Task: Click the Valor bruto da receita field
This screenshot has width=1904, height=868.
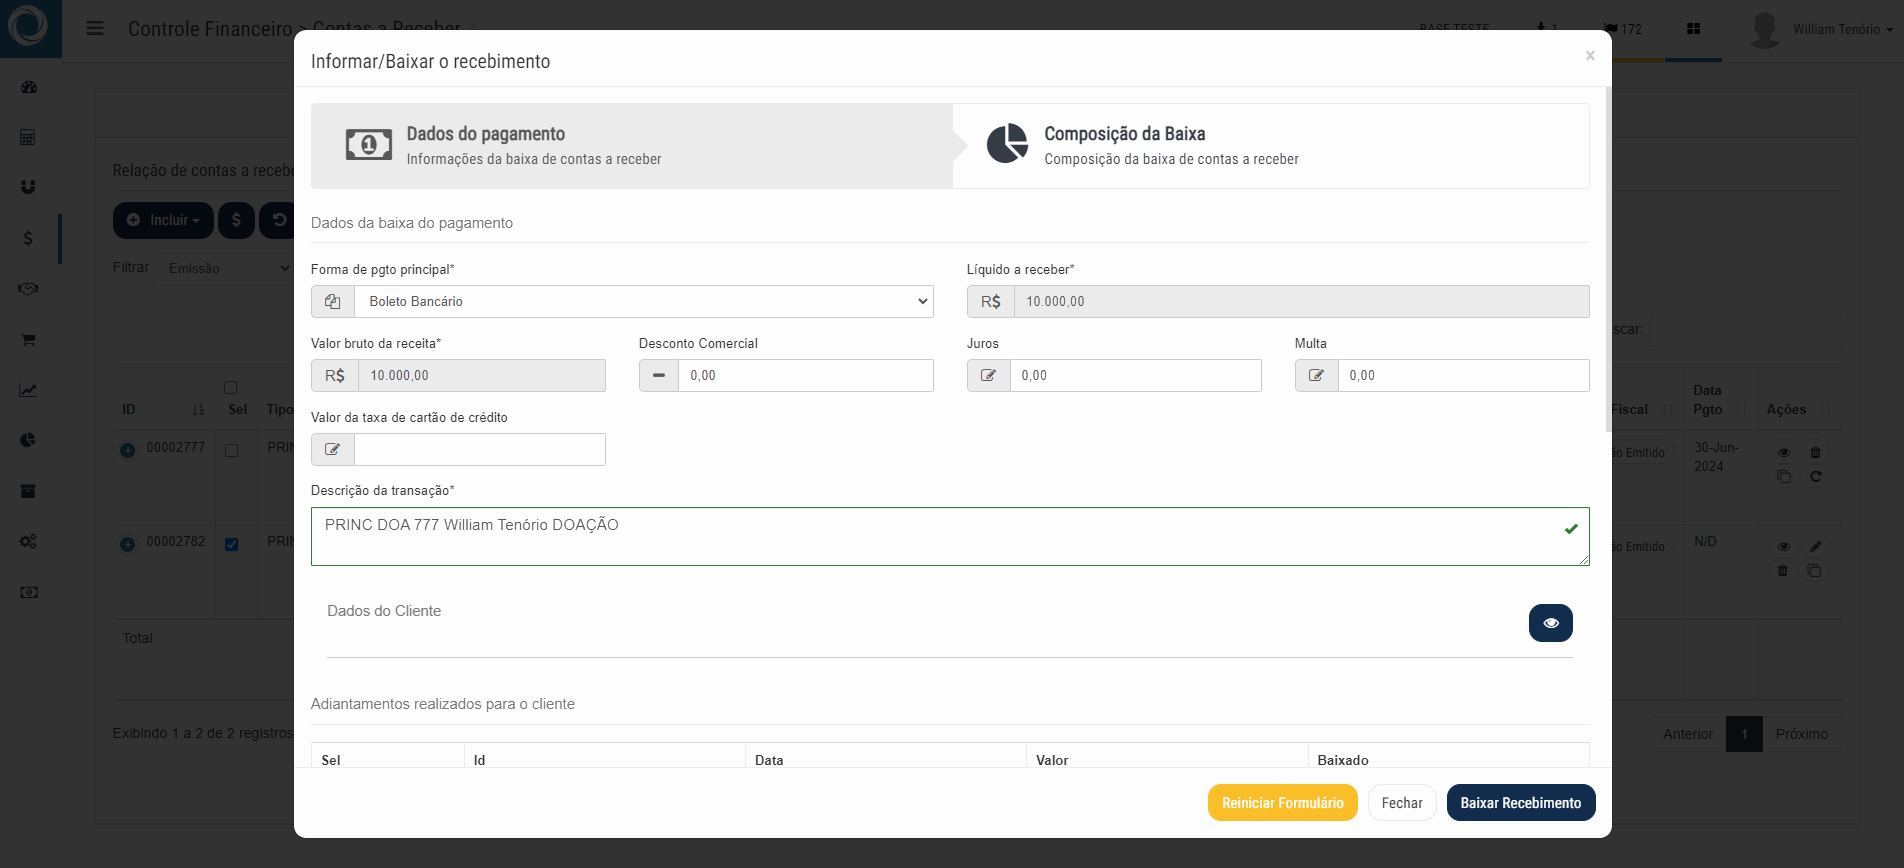Action: click(482, 375)
